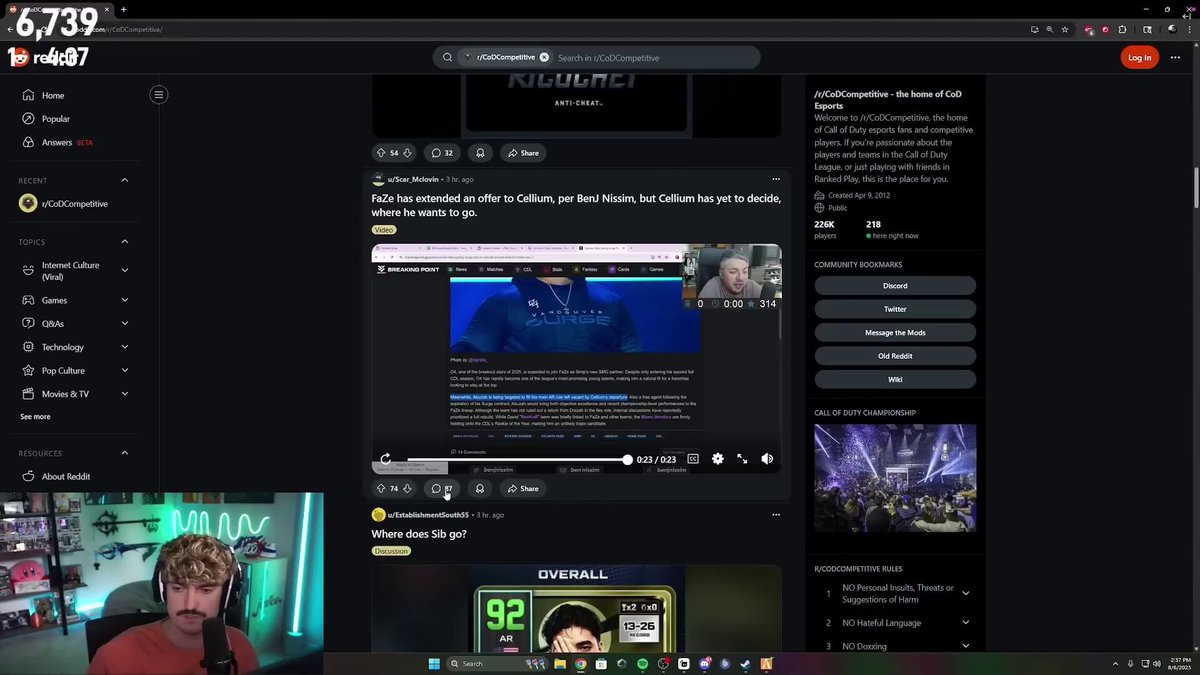Open options menu for EstablishmentSouth55 post

point(775,515)
